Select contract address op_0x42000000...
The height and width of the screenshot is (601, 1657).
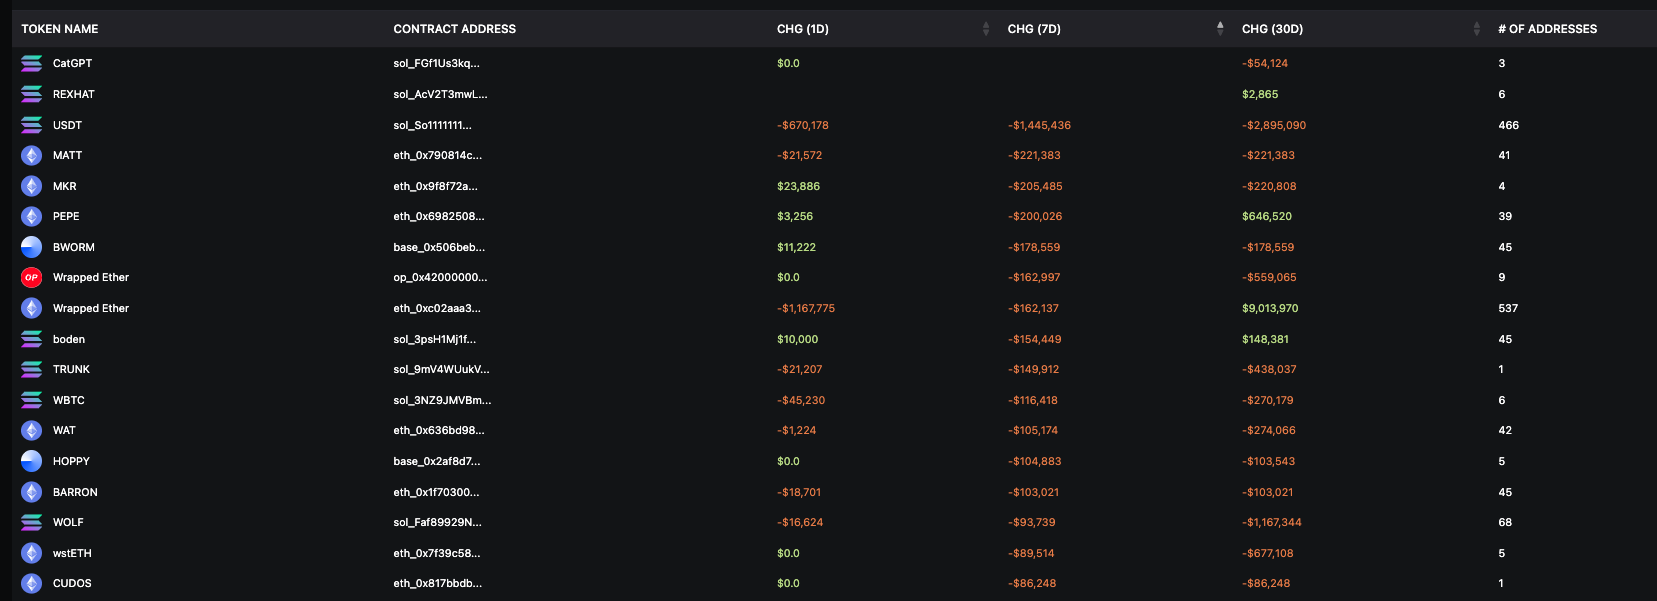(440, 277)
